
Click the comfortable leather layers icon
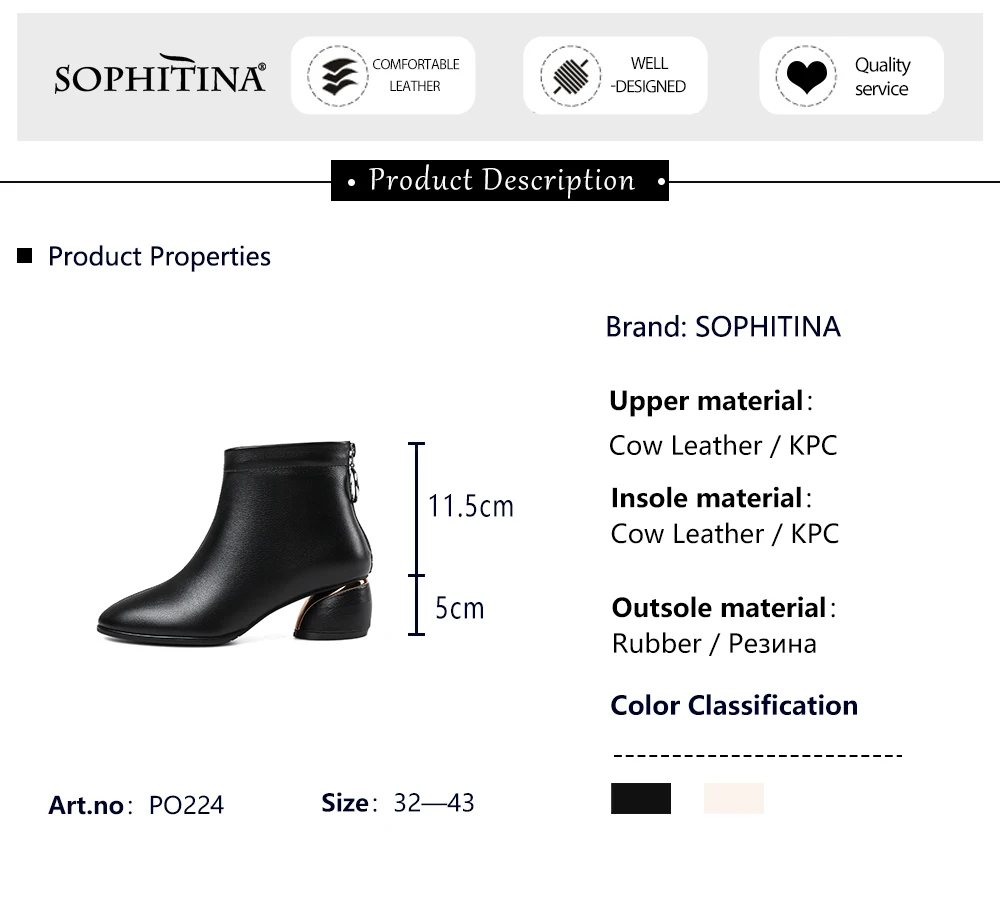tap(338, 76)
